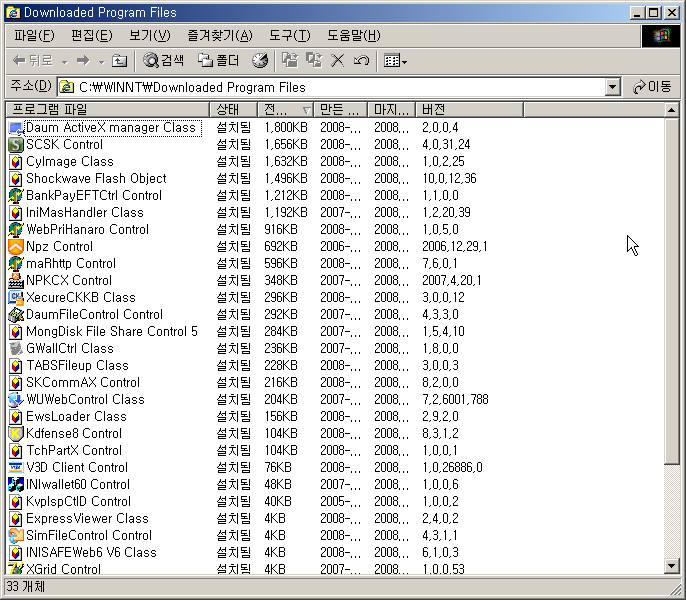Open the 도구(T) menu
Viewport: 686px width, 600px height.
[x=290, y=35]
